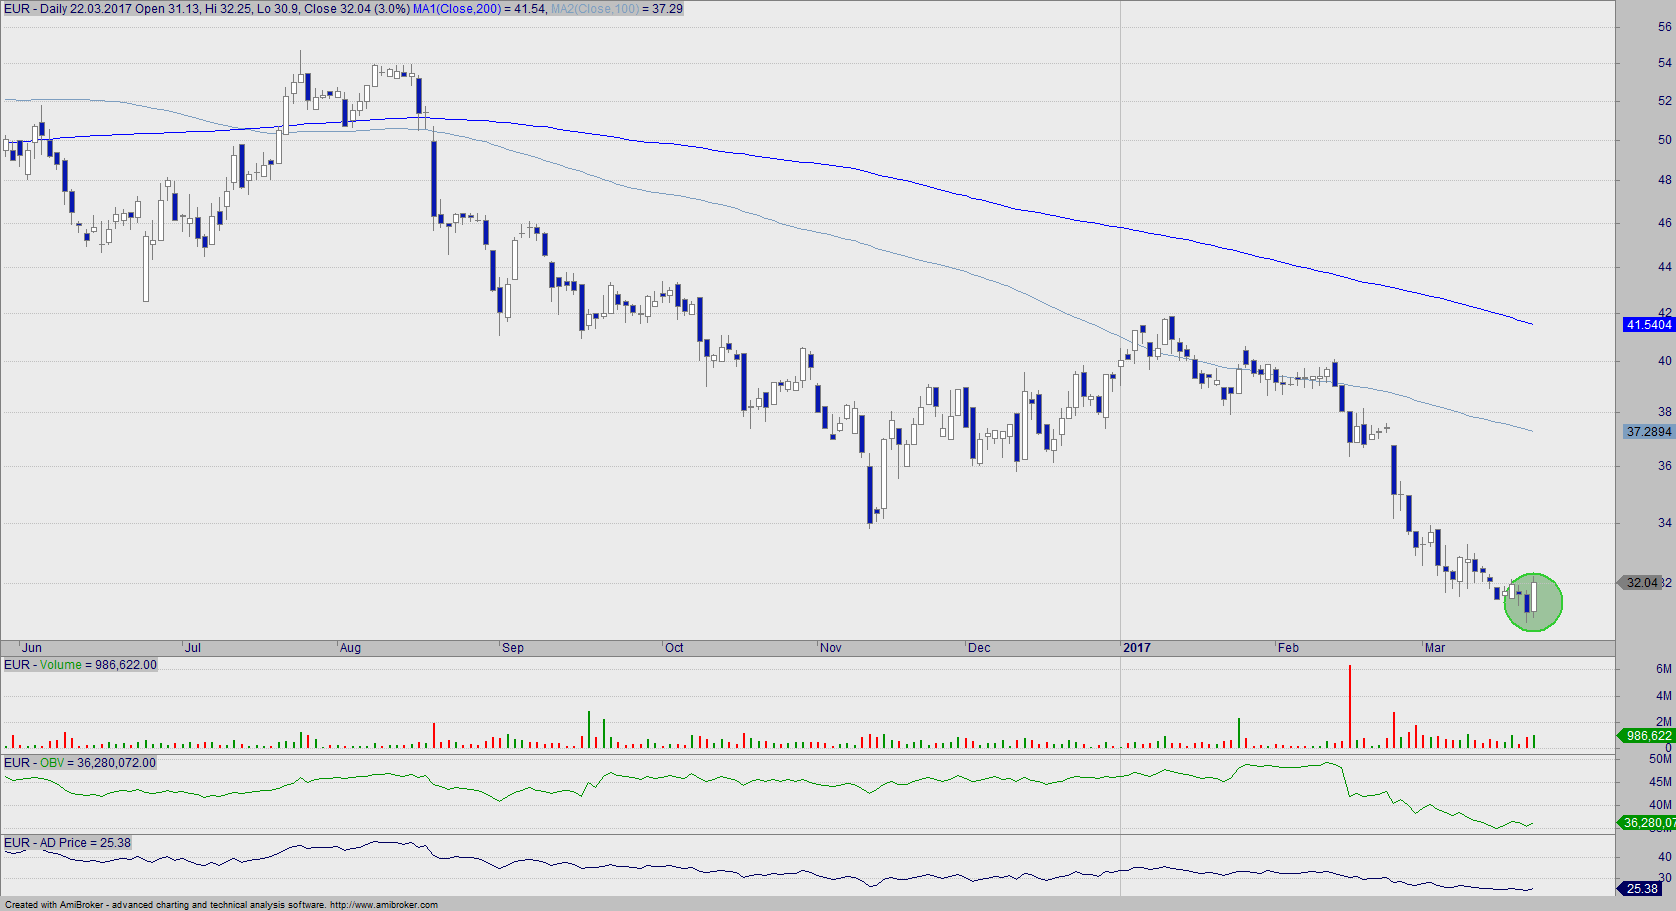Click the tallest red volume bar in February

1350,706
